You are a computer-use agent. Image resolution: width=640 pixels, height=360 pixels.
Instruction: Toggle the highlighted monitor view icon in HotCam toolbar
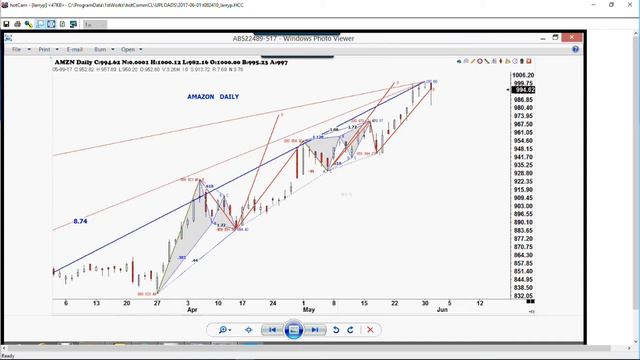(x=40, y=24)
